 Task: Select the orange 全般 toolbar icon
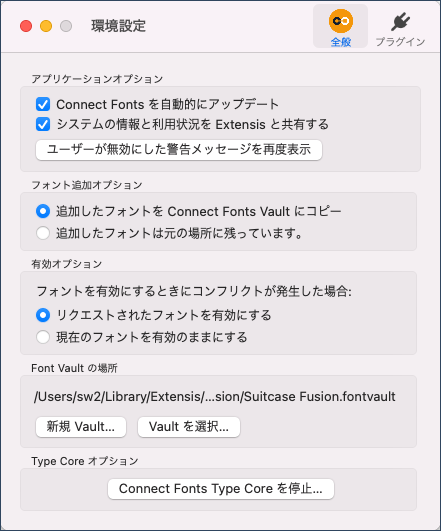point(340,21)
